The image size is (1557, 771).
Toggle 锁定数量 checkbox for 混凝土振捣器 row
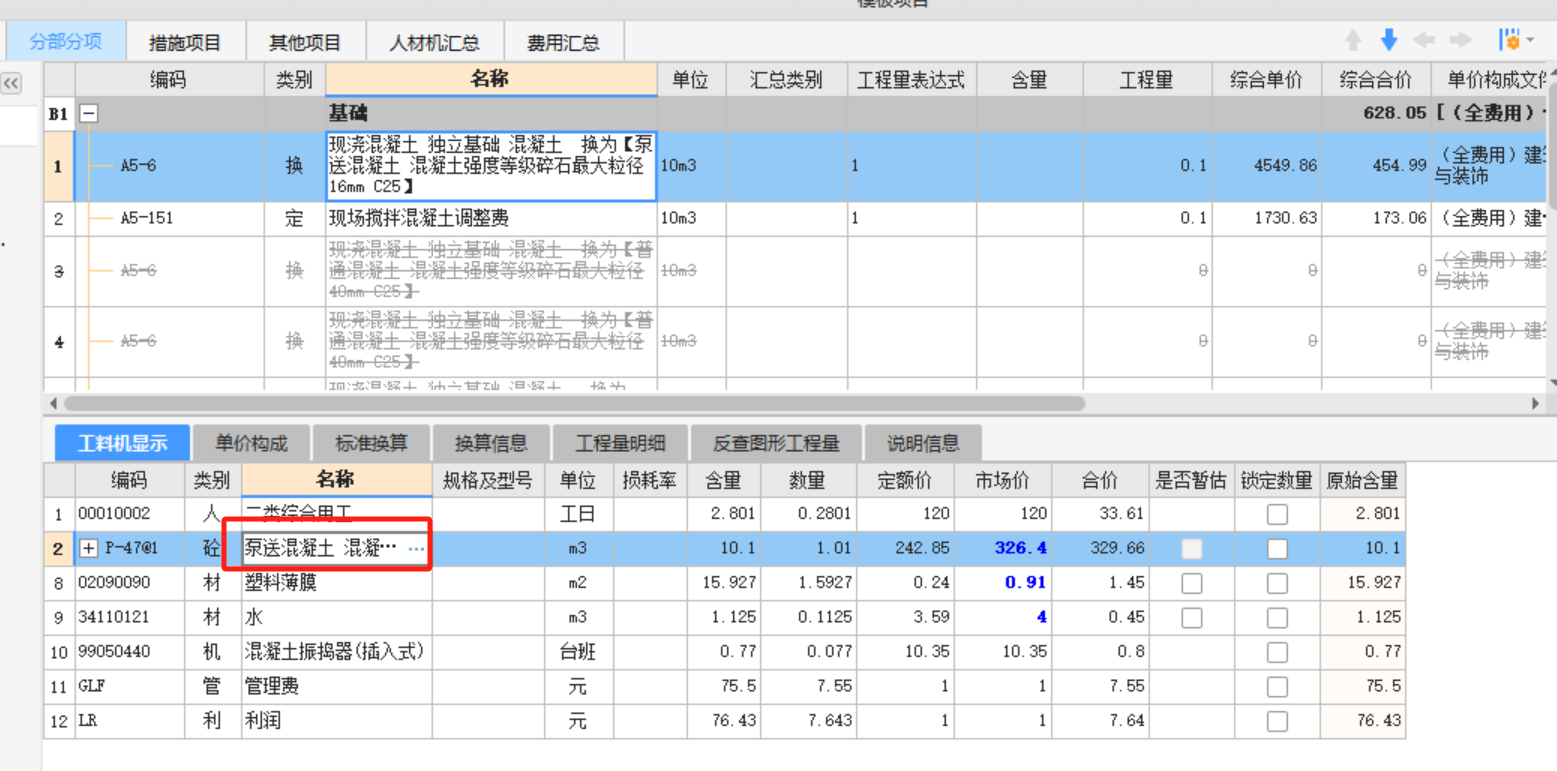point(1277,653)
